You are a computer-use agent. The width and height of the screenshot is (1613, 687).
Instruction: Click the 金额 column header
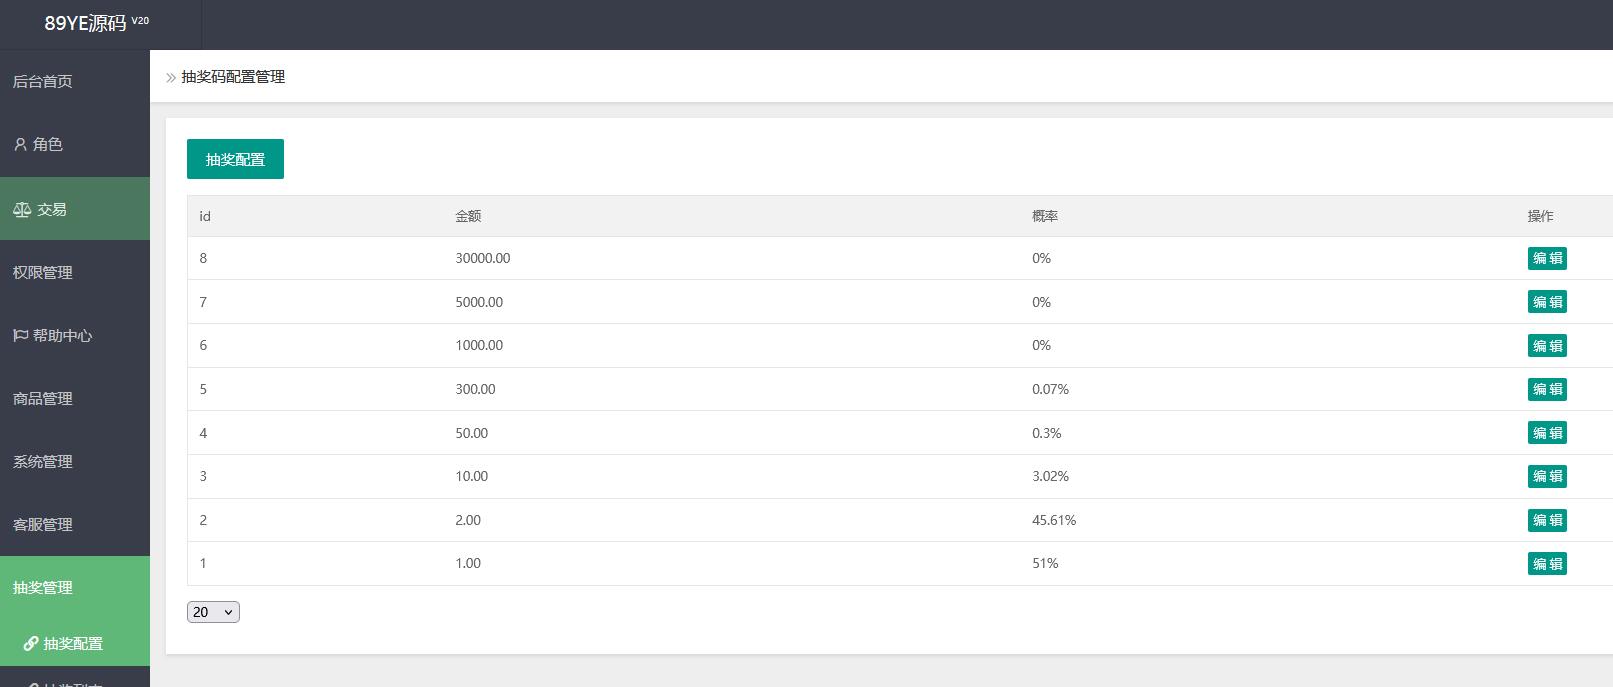tap(468, 216)
